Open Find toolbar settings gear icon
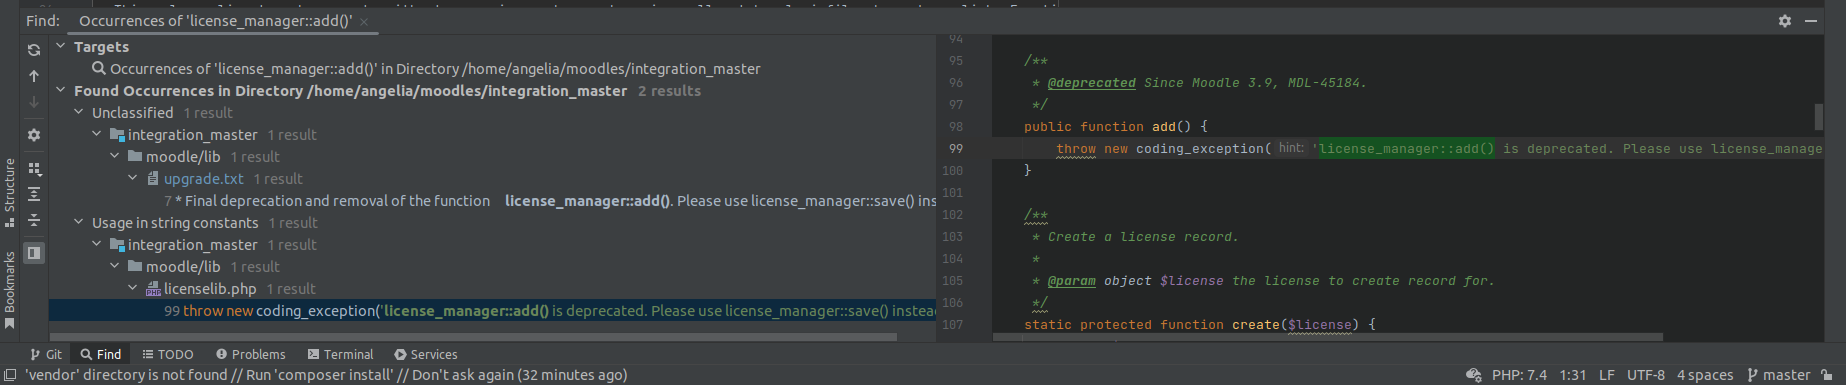 [x=34, y=135]
